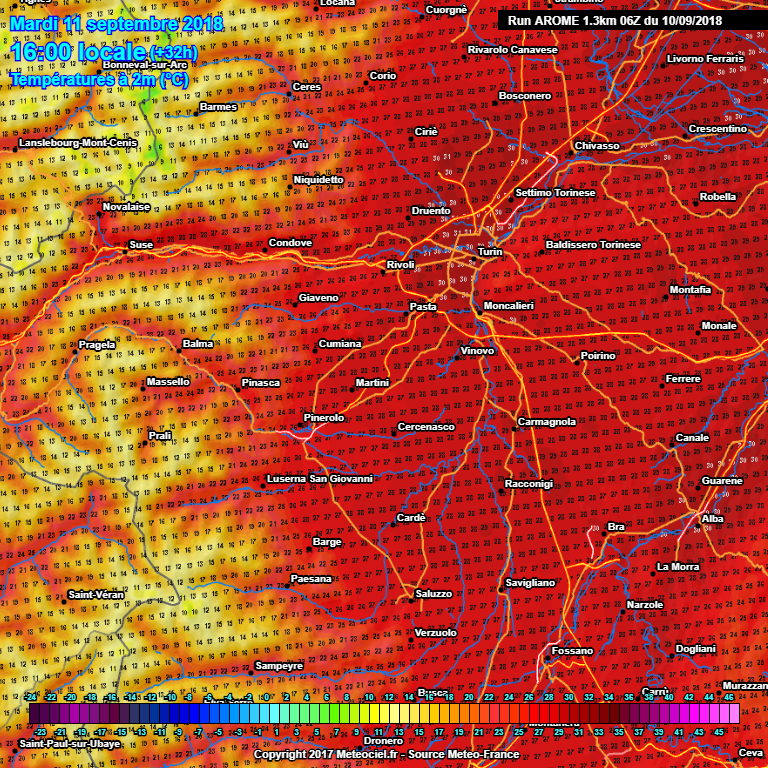
Task: Click the Verzuolo town label
Action: (435, 633)
